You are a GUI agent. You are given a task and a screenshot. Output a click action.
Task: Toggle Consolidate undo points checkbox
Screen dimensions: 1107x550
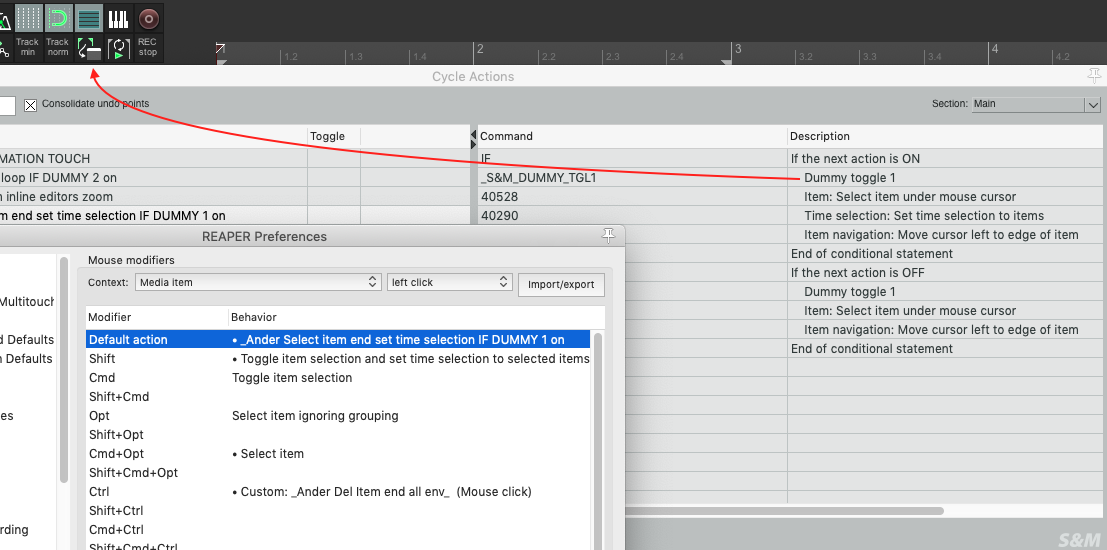pyautogui.click(x=30, y=105)
